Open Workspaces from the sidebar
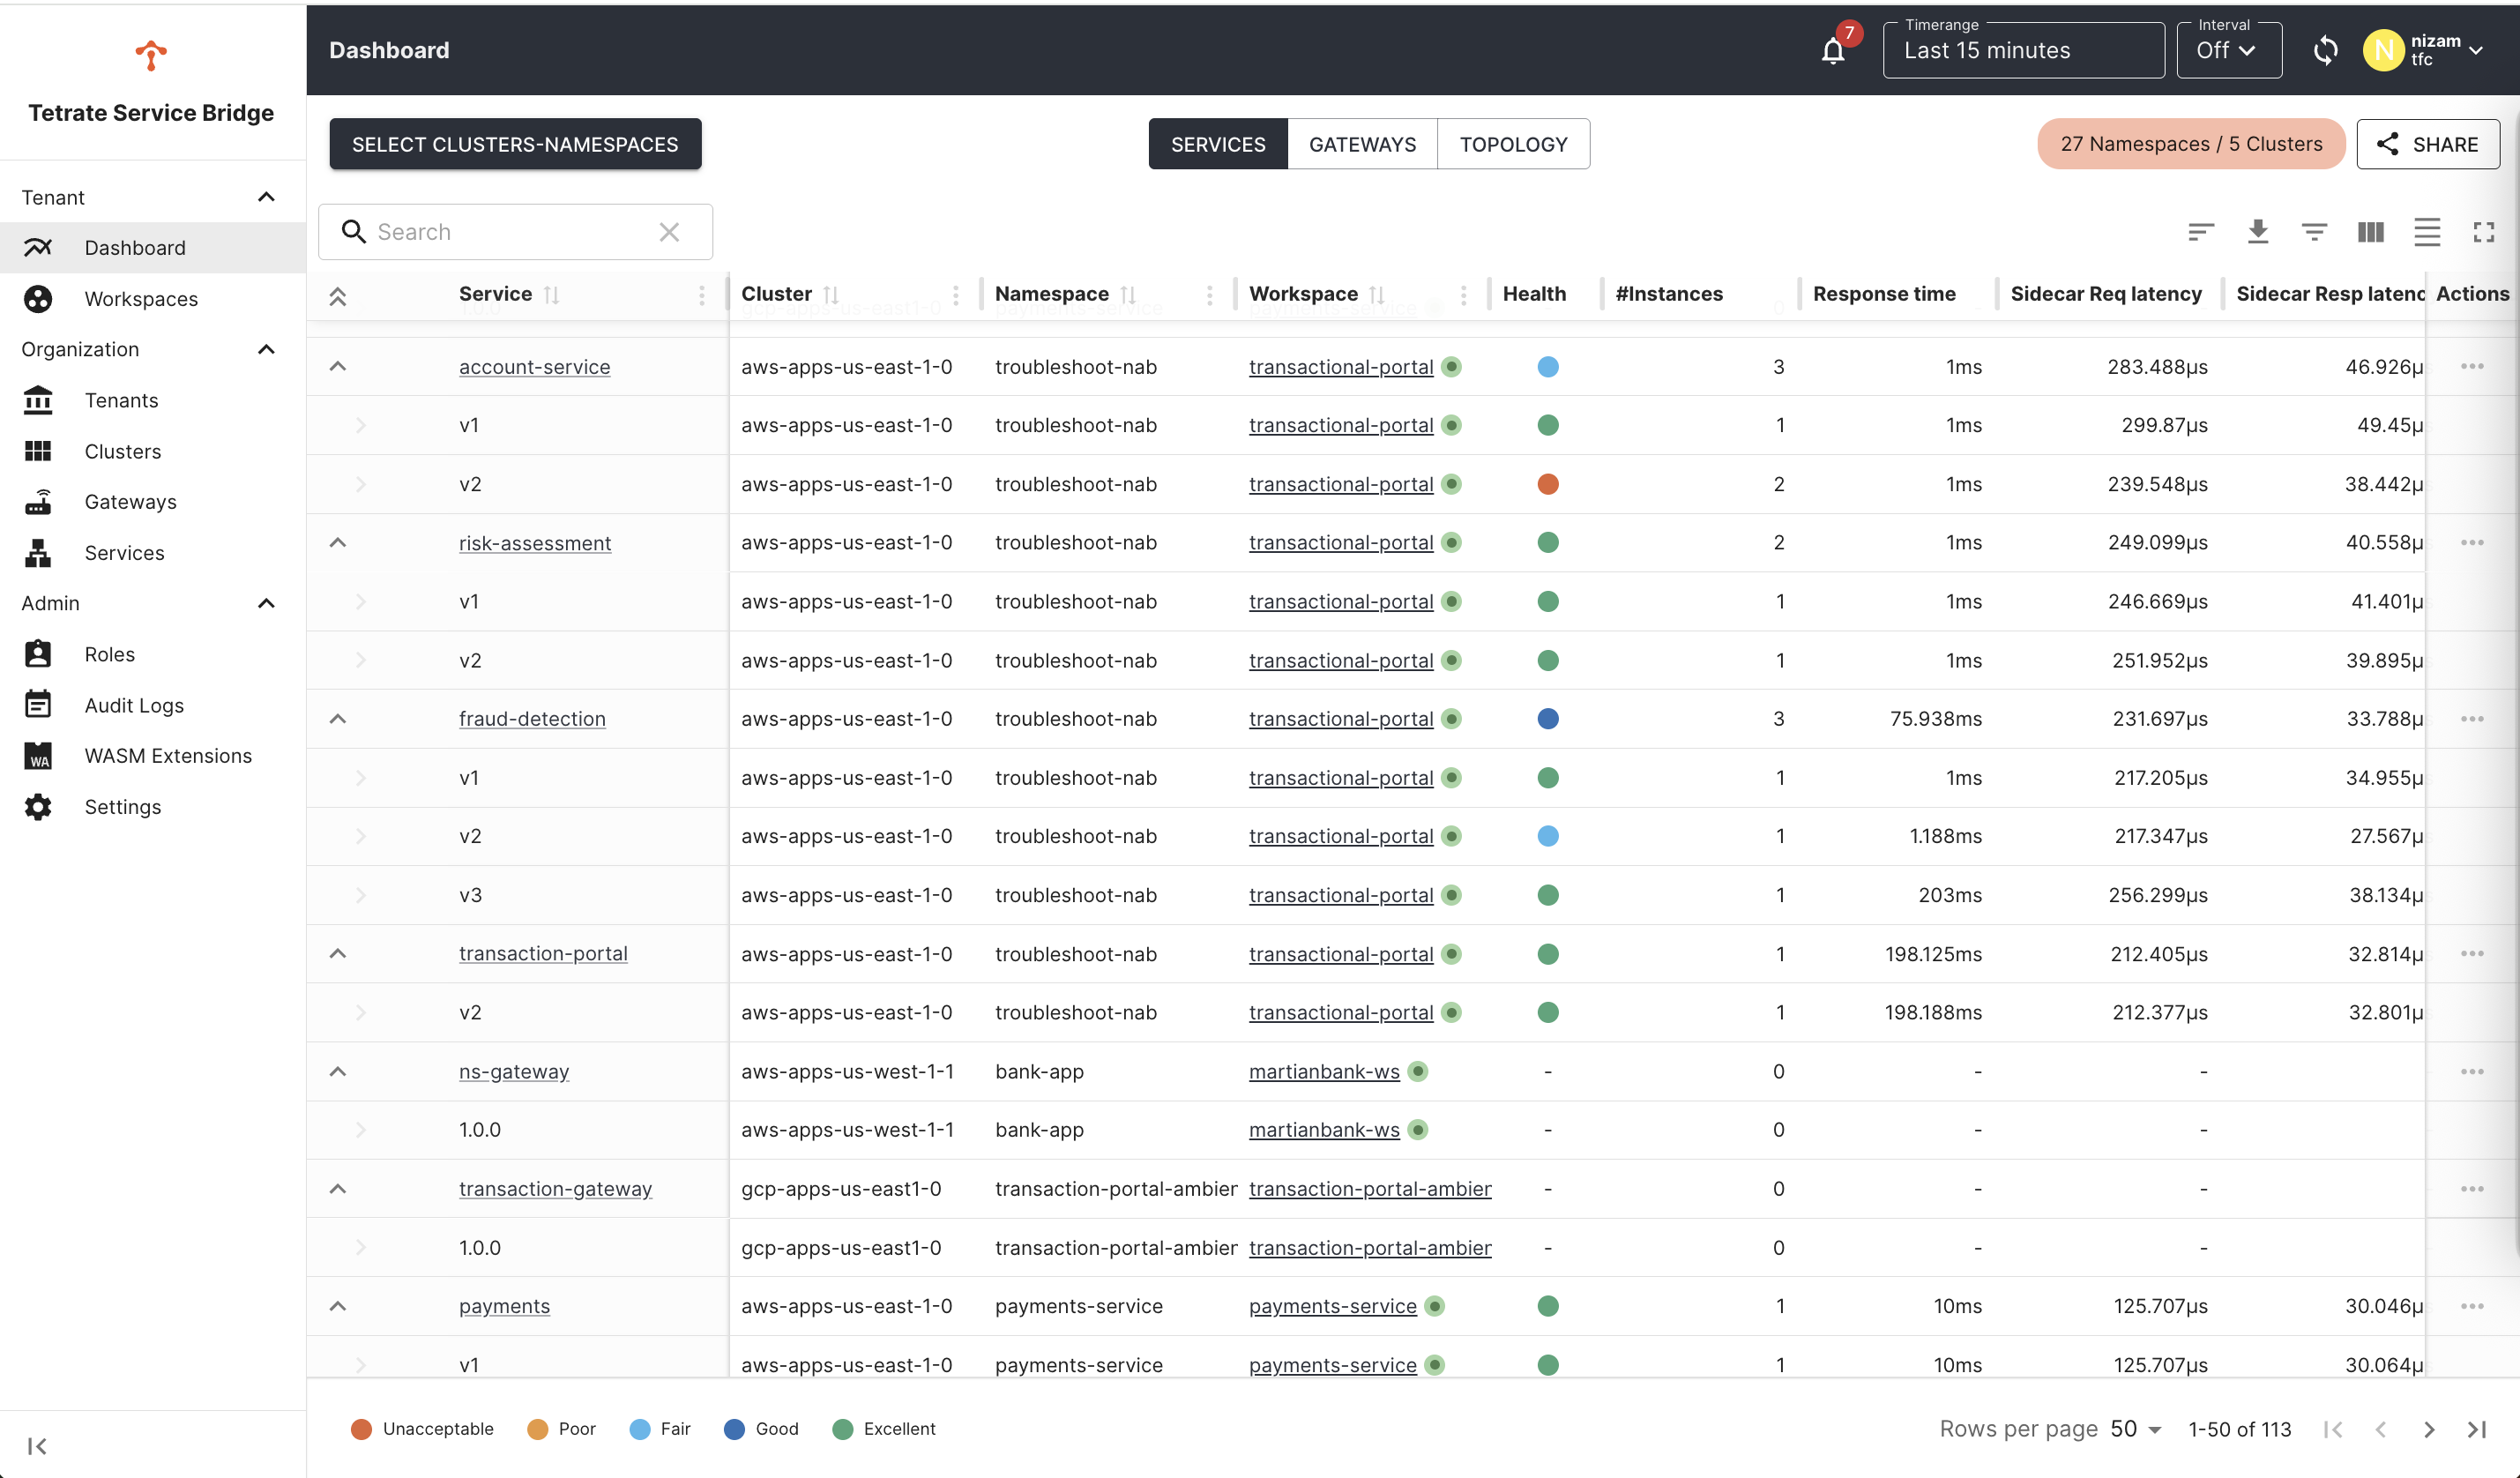Image resolution: width=2520 pixels, height=1478 pixels. pos(140,298)
